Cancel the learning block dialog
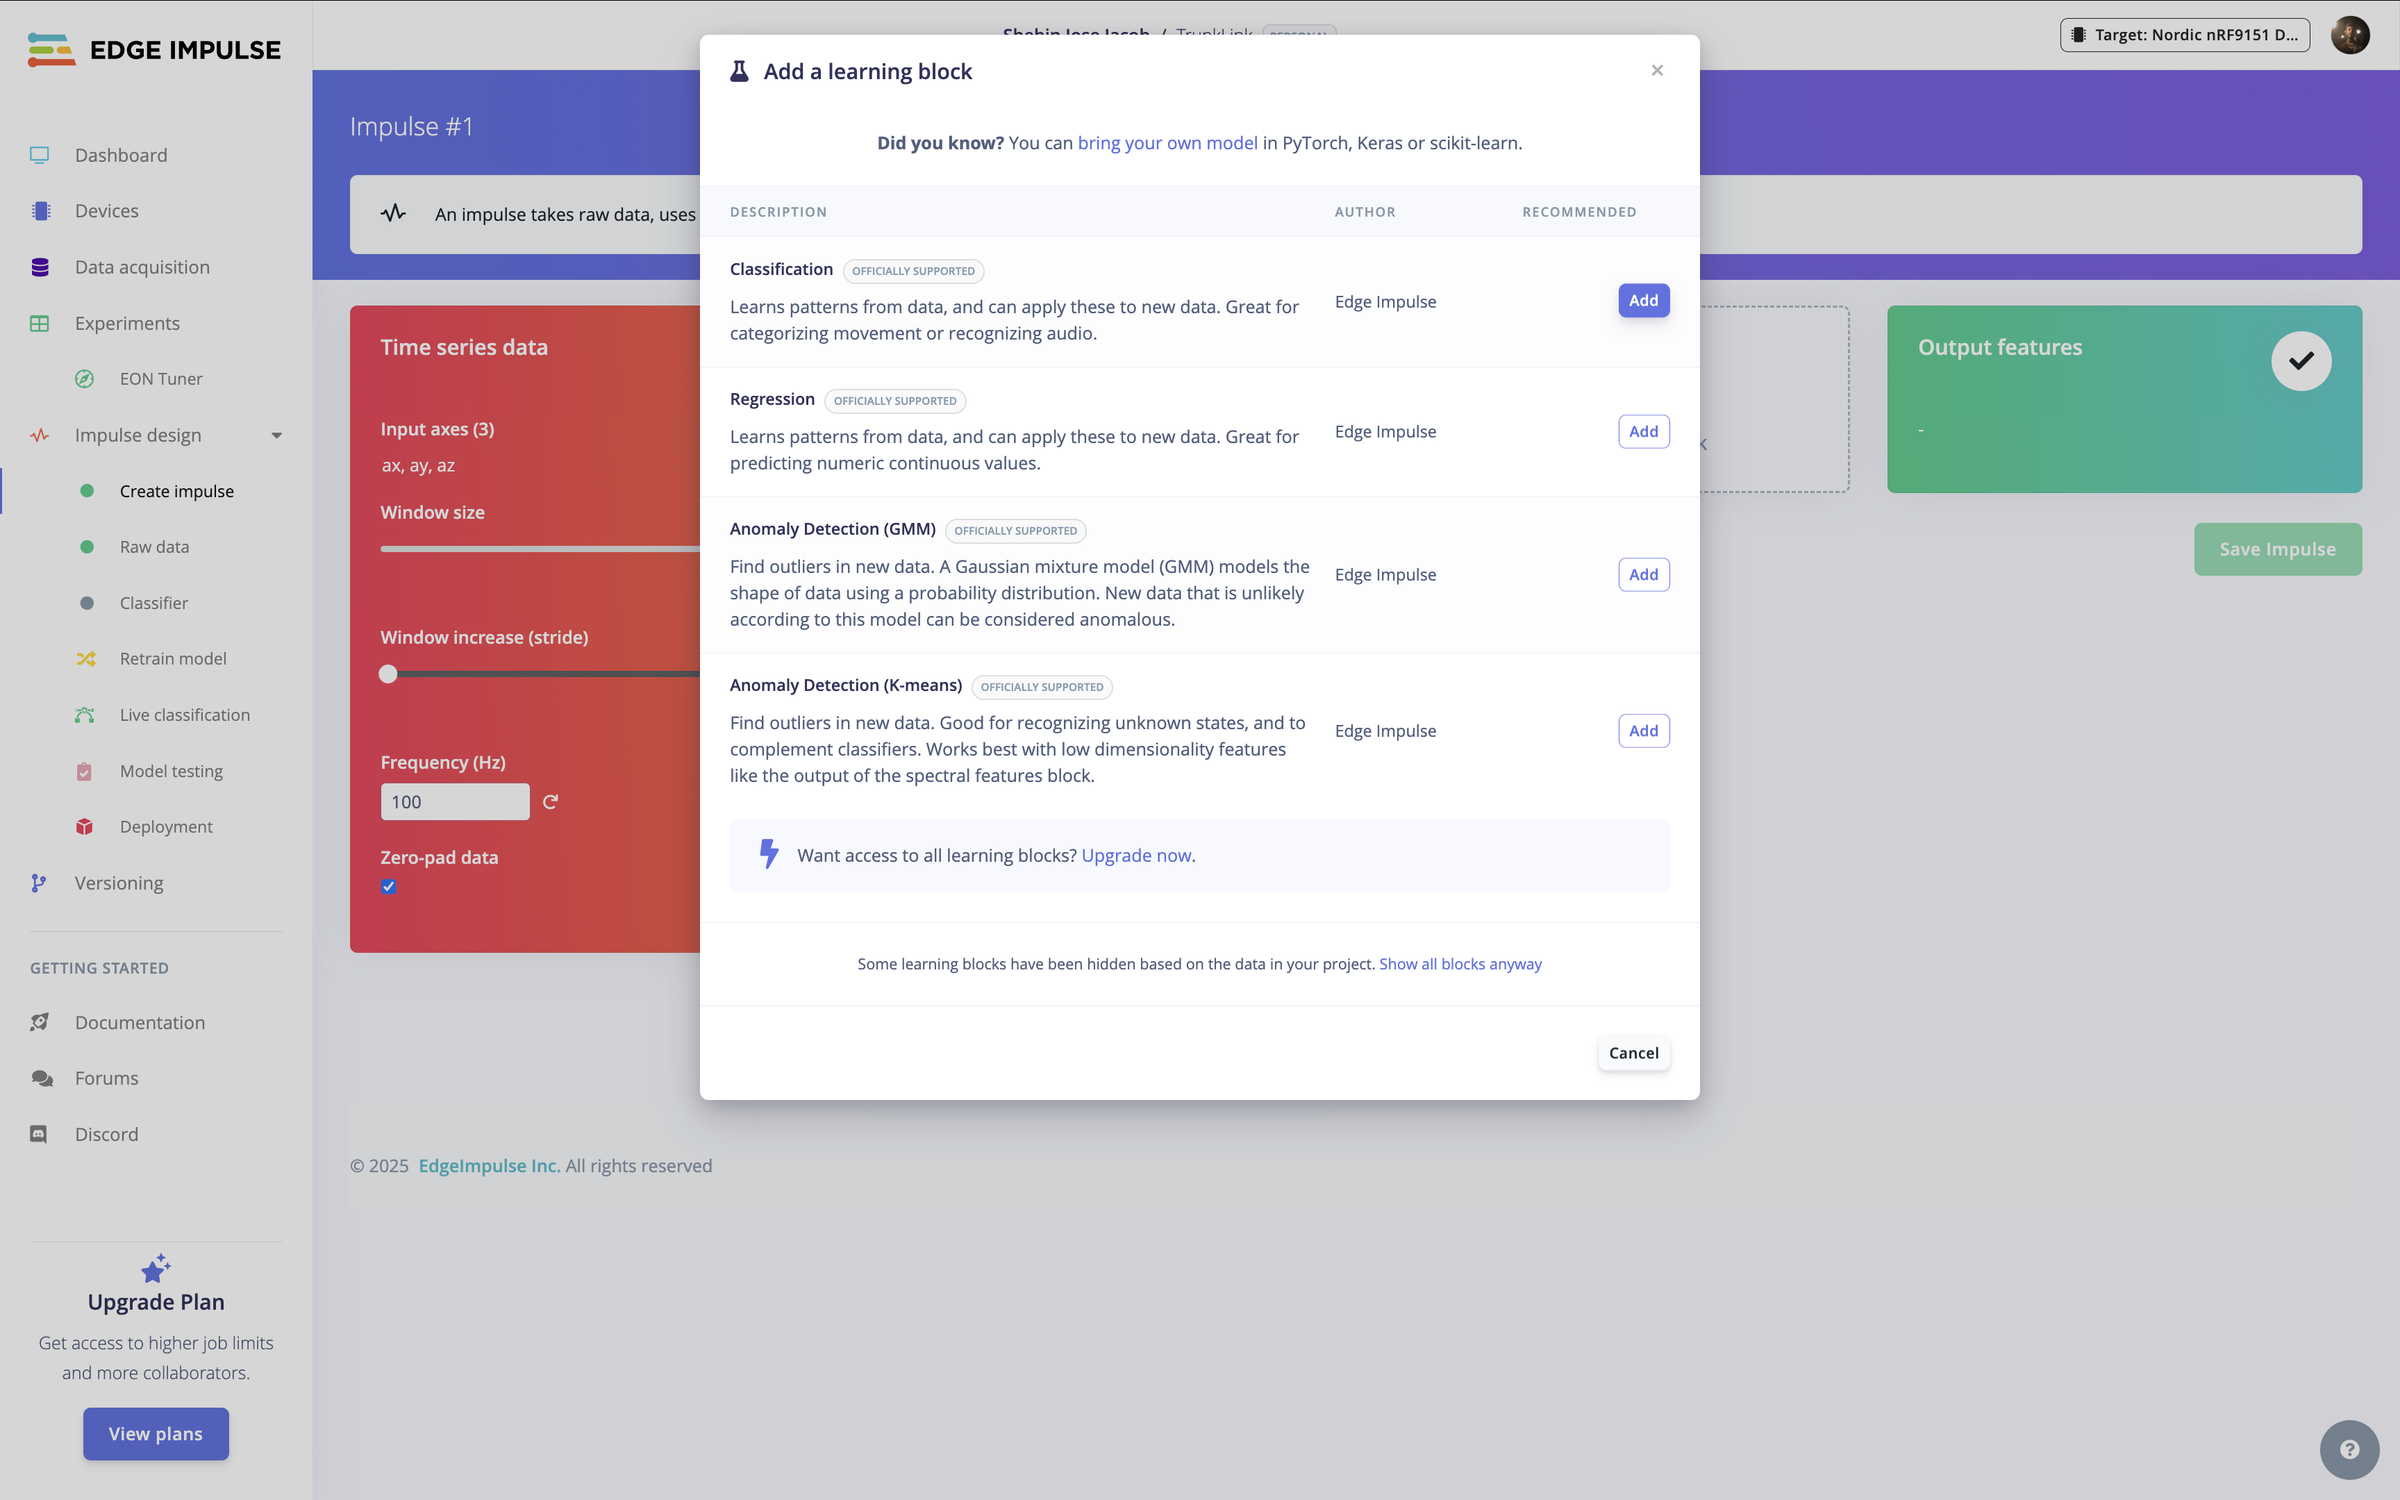Image resolution: width=2400 pixels, height=1500 pixels. 1634,1053
